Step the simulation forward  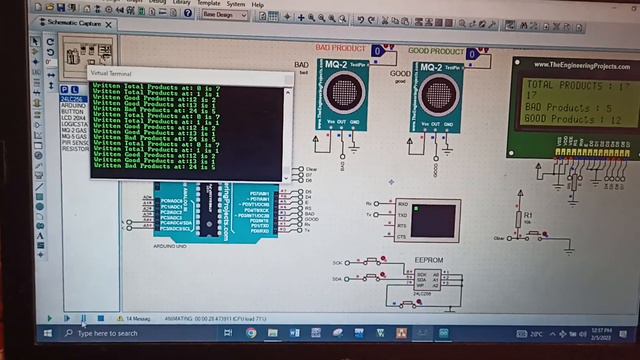point(67,318)
